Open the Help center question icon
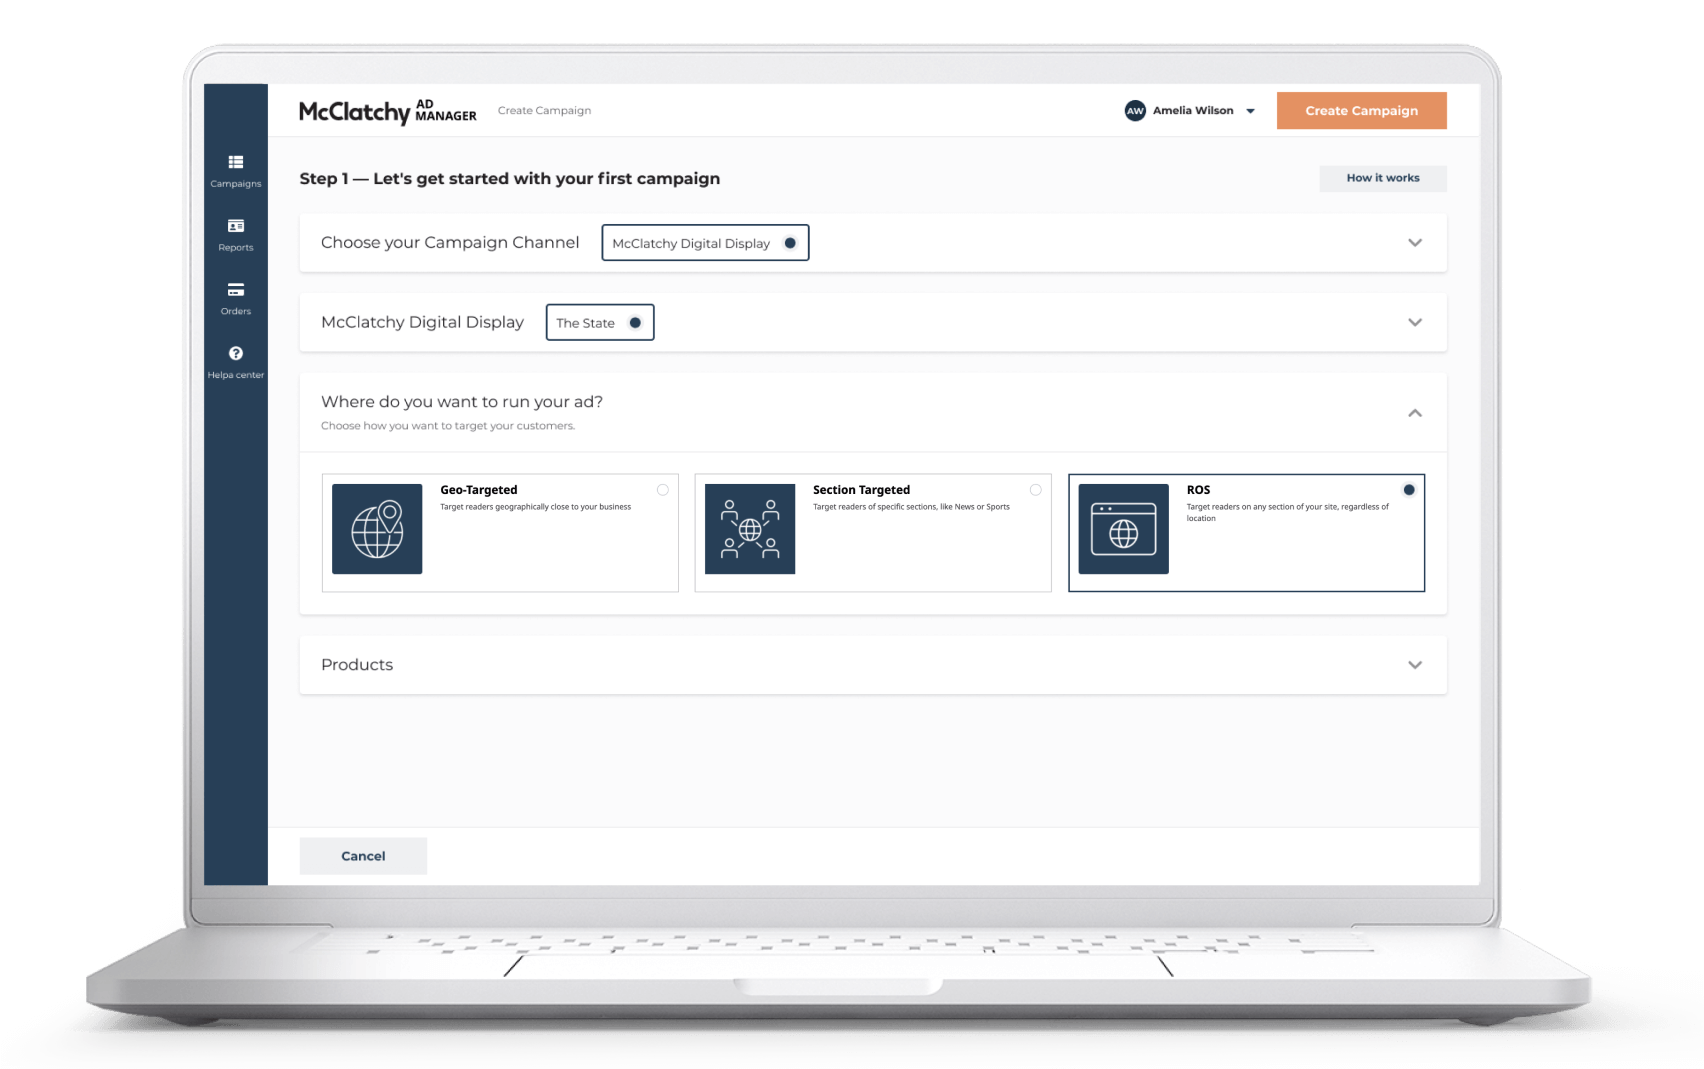Image resolution: width=1704 pixels, height=1069 pixels. (236, 354)
